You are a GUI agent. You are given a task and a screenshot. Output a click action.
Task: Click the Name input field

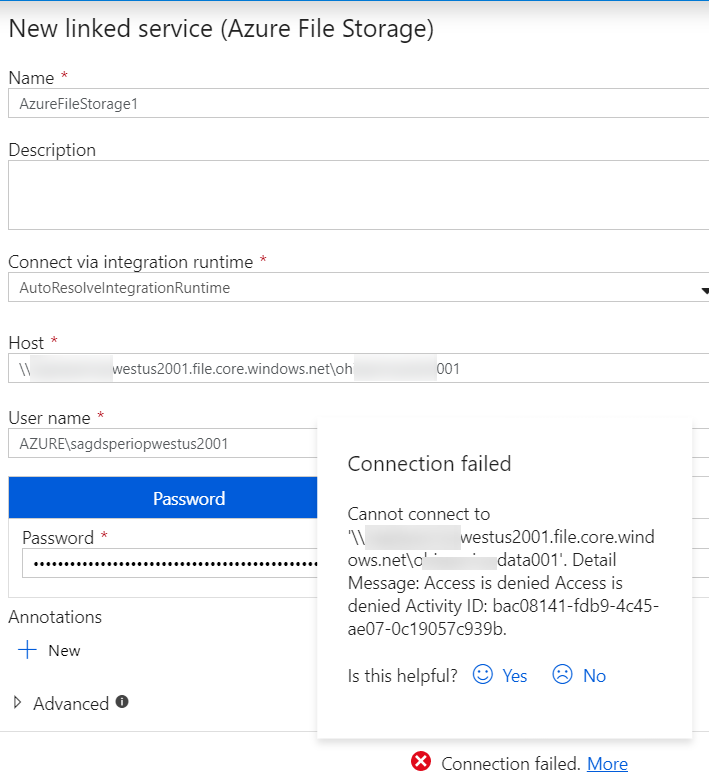[x=359, y=103]
